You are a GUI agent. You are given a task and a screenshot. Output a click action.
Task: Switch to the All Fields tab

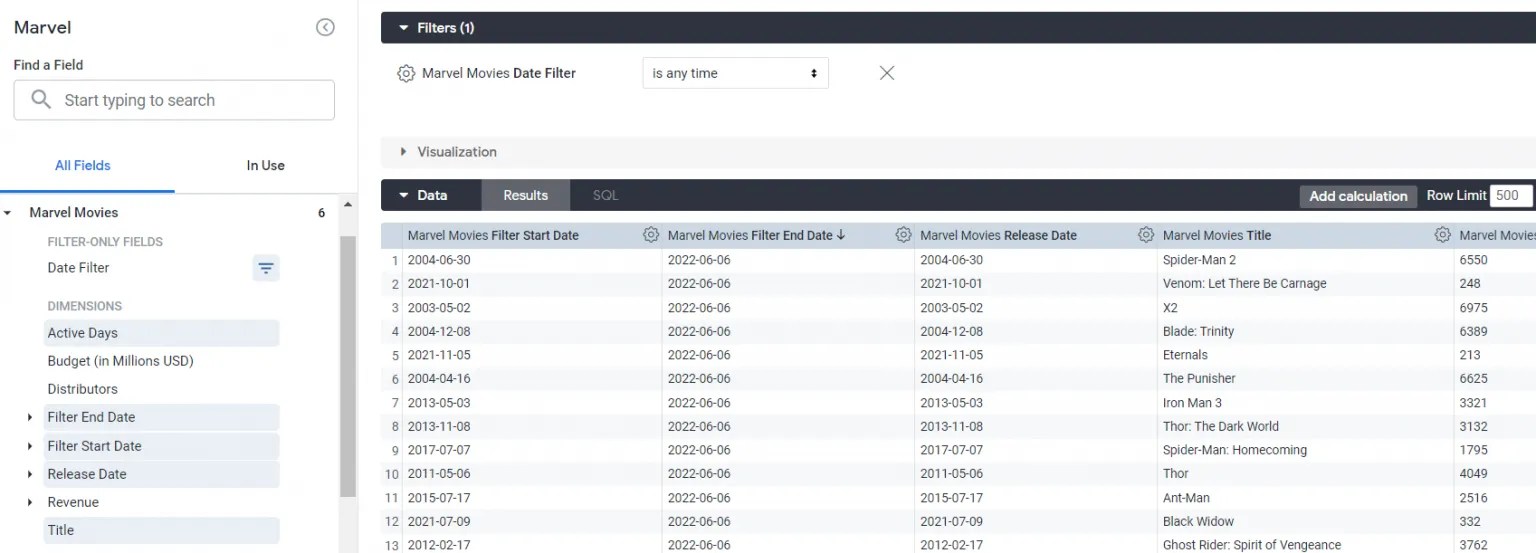click(83, 166)
